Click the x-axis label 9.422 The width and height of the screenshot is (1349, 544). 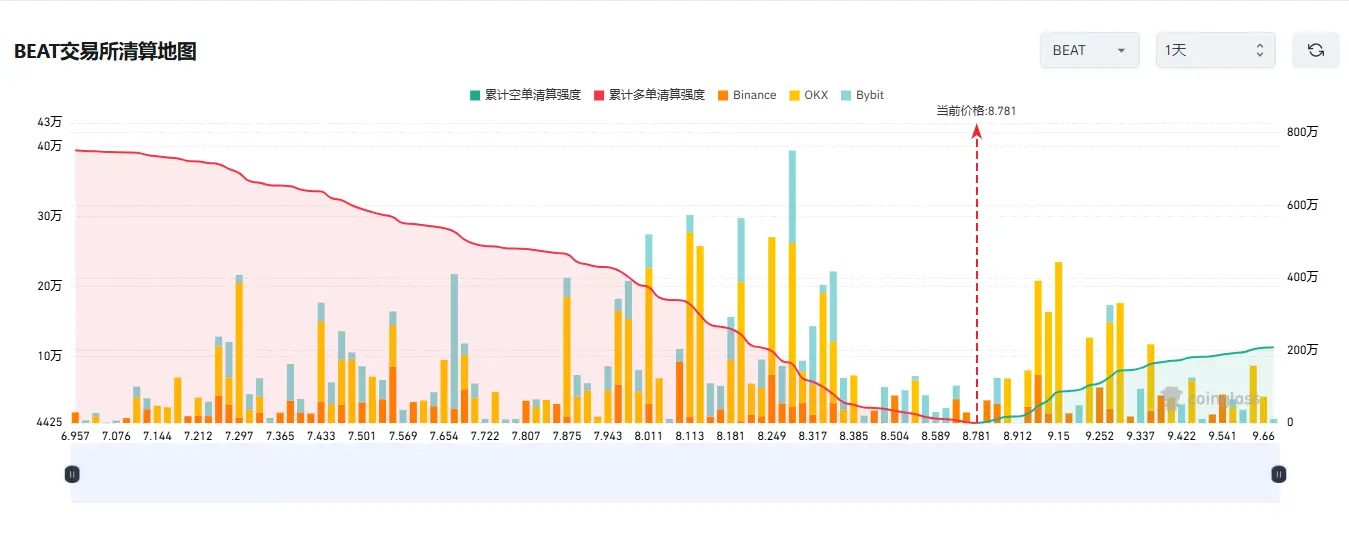1181,436
